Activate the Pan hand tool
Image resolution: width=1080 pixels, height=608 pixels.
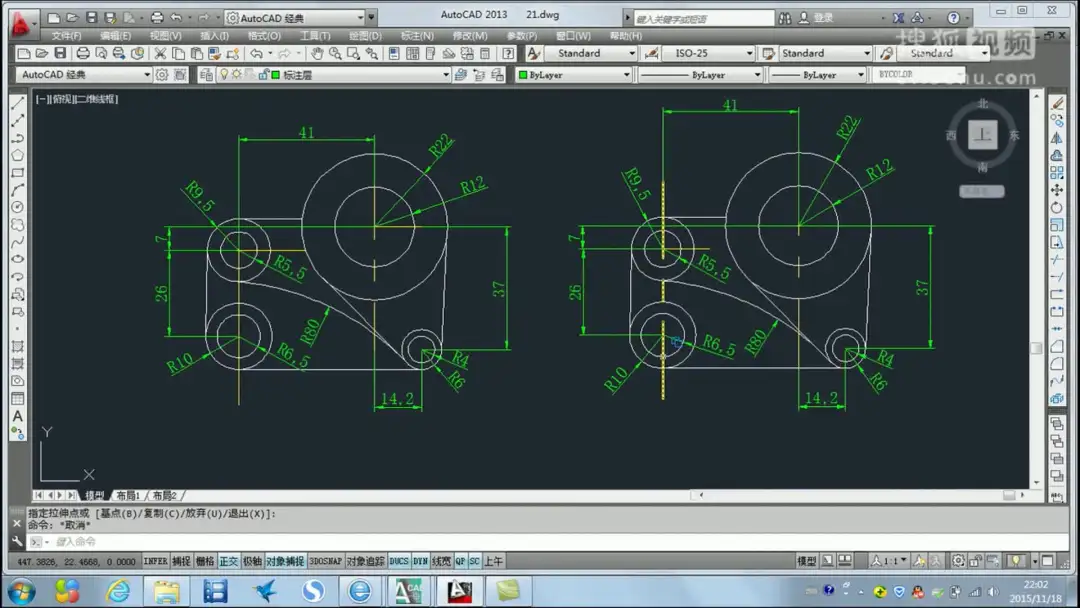click(317, 53)
